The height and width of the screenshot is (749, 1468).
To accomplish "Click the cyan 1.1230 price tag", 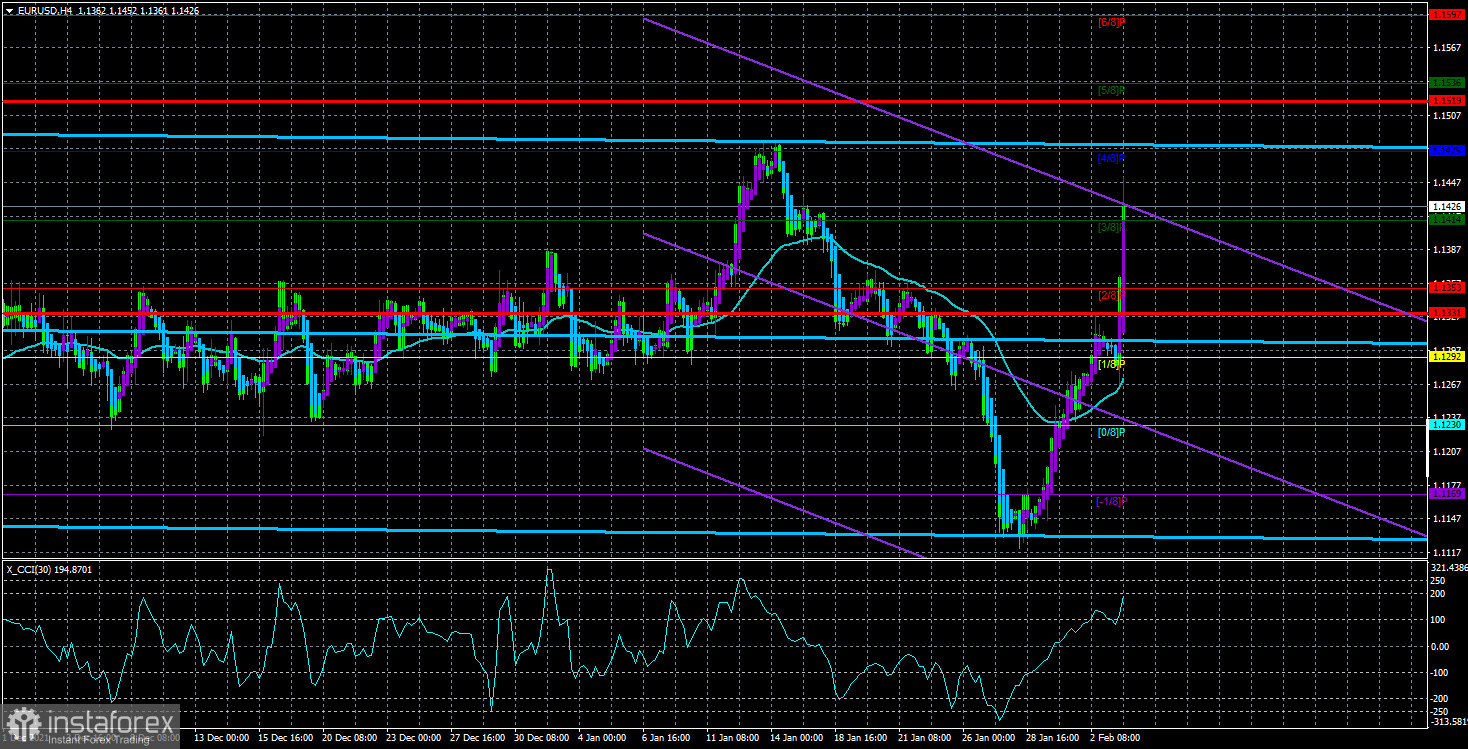I will coord(1447,425).
